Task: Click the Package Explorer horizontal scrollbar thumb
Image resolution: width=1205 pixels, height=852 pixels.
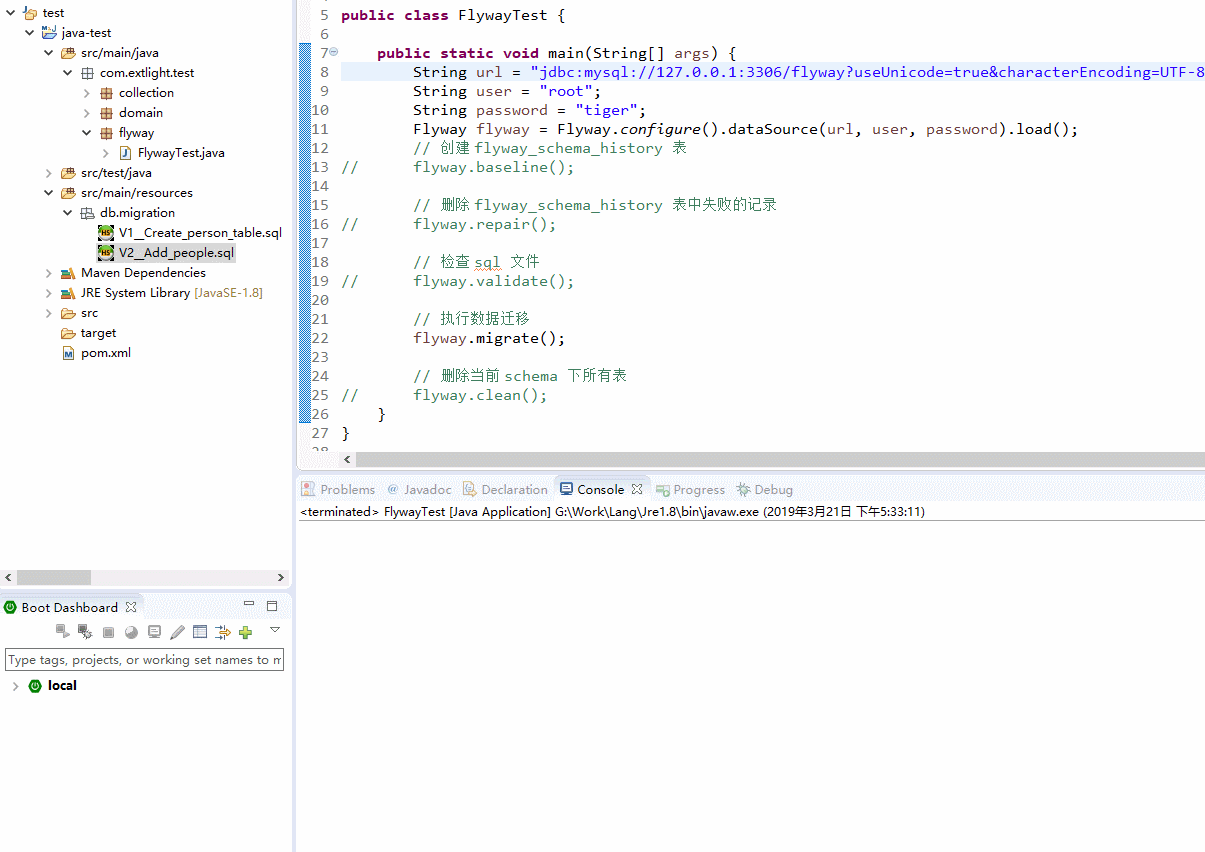Action: (x=54, y=578)
